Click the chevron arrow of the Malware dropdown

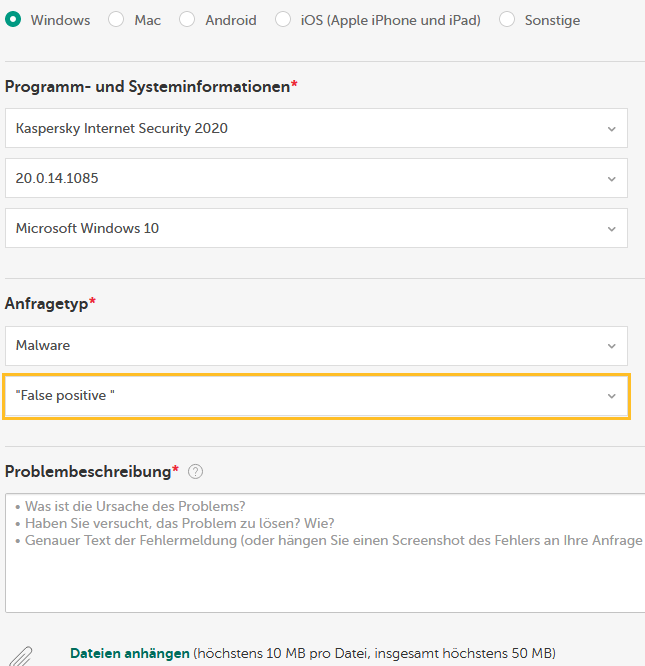click(612, 347)
